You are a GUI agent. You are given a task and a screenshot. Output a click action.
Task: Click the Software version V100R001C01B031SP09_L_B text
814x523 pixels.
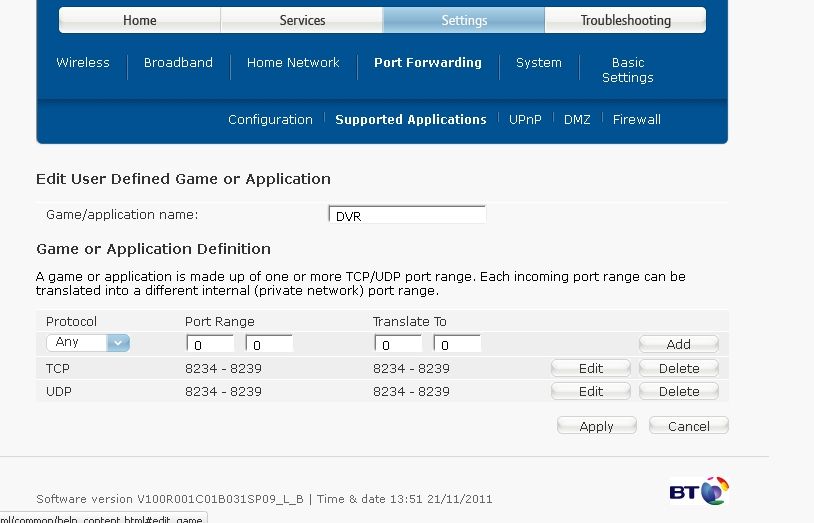click(170, 499)
